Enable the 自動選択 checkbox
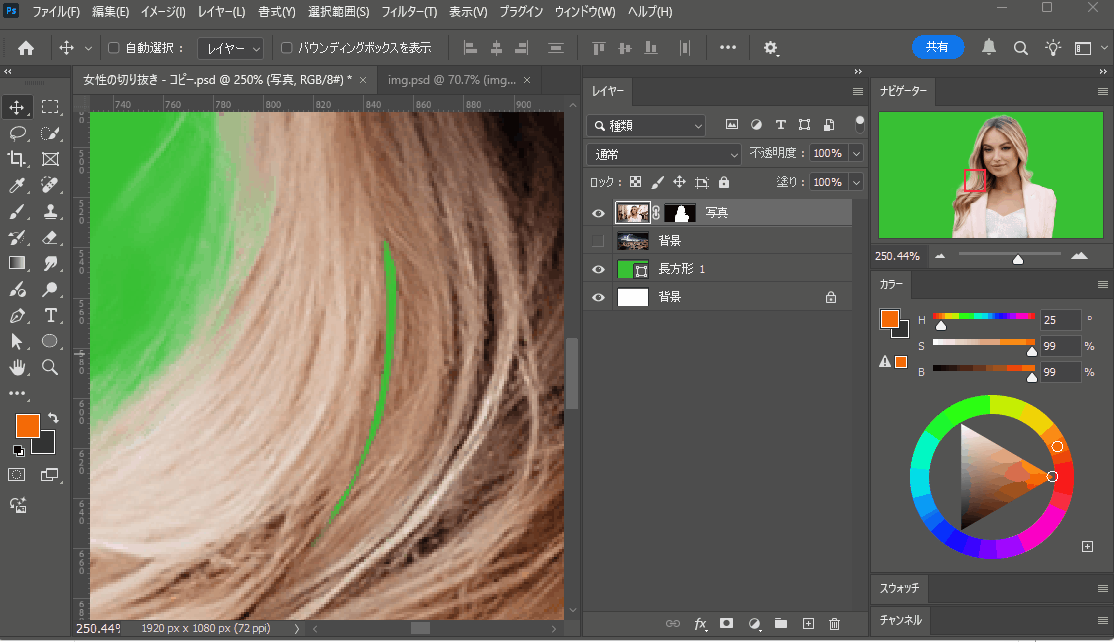 pos(114,48)
